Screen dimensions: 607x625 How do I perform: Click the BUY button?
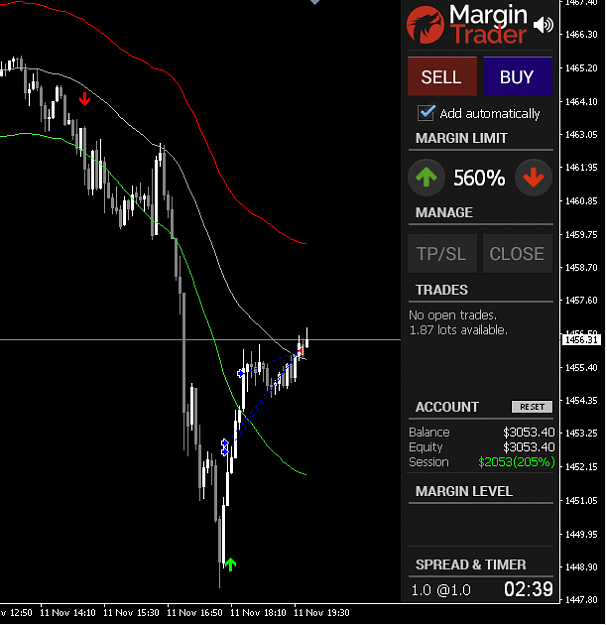coord(517,76)
